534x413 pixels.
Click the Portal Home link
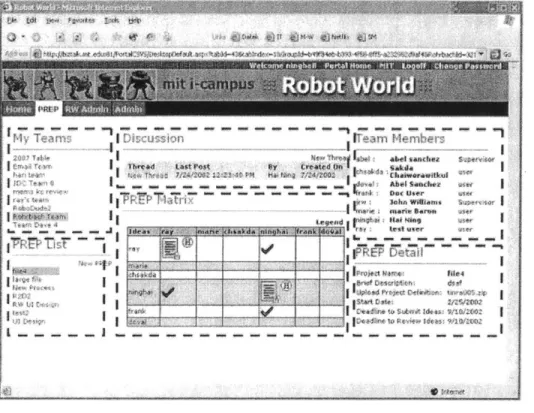tap(347, 66)
